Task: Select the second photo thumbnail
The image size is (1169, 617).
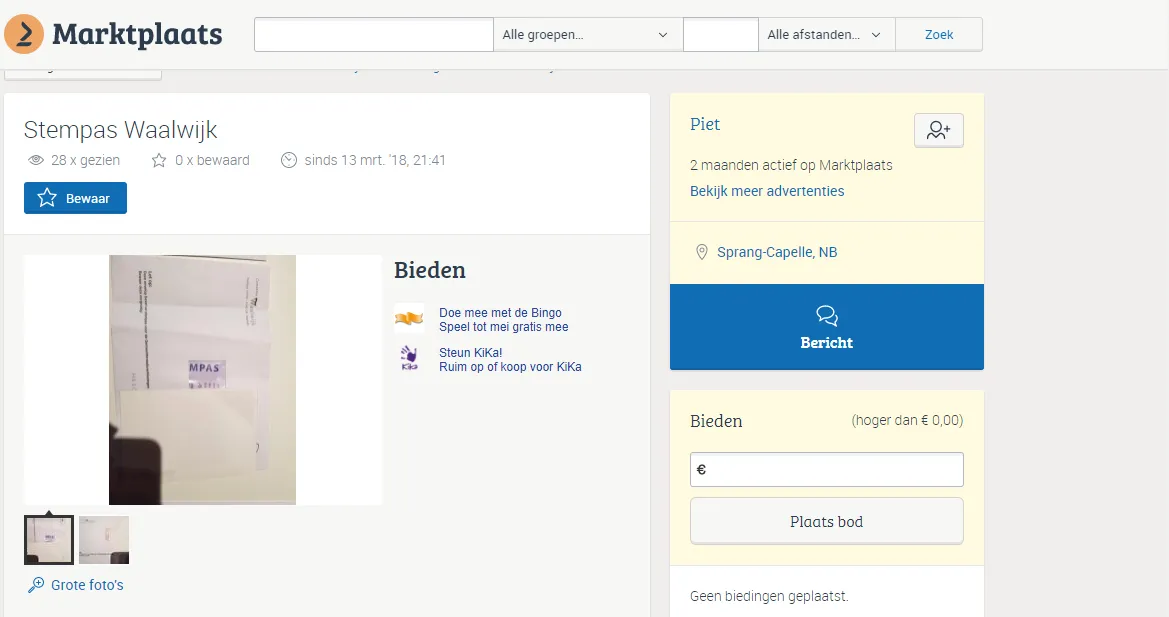Action: point(104,540)
